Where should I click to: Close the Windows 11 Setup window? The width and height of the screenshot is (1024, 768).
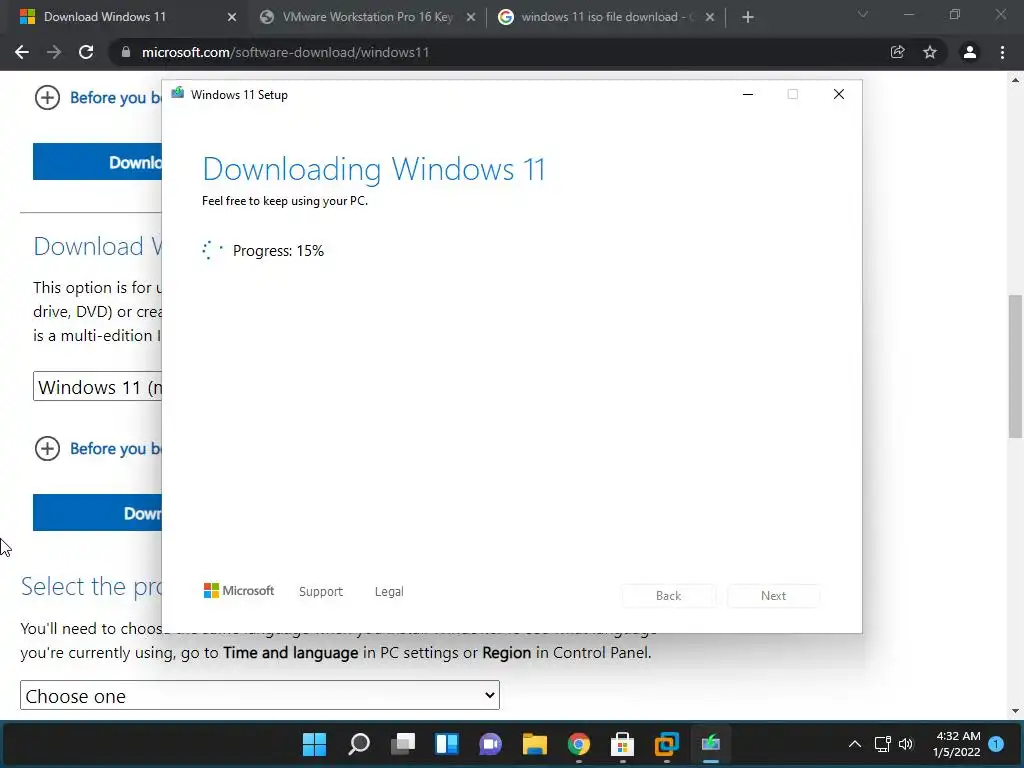click(x=839, y=95)
